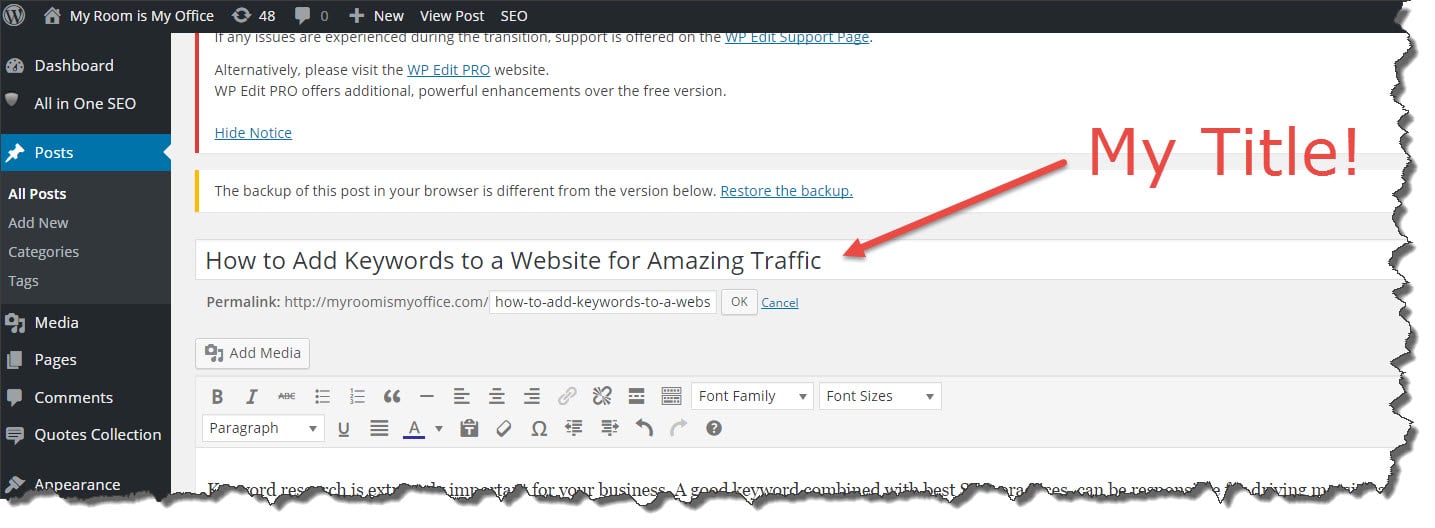Open the Paragraph format dropdown
Image resolution: width=1435 pixels, height=528 pixels.
click(263, 428)
